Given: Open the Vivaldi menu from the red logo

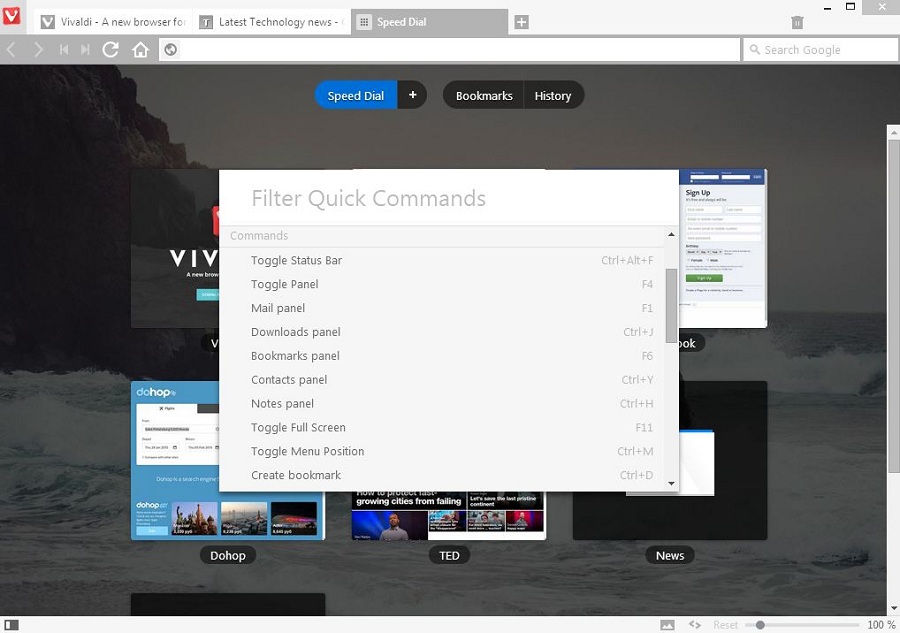Looking at the screenshot, I should click(x=11, y=15).
